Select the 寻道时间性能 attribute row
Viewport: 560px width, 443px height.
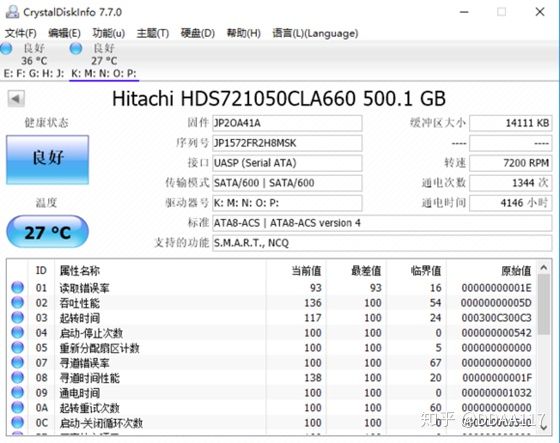271,378
